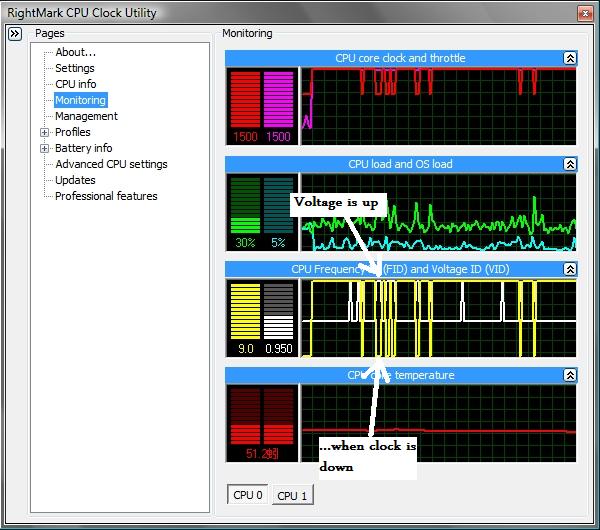This screenshot has height=530, width=600.
Task: Click the Pages panel label
Action: 50,34
